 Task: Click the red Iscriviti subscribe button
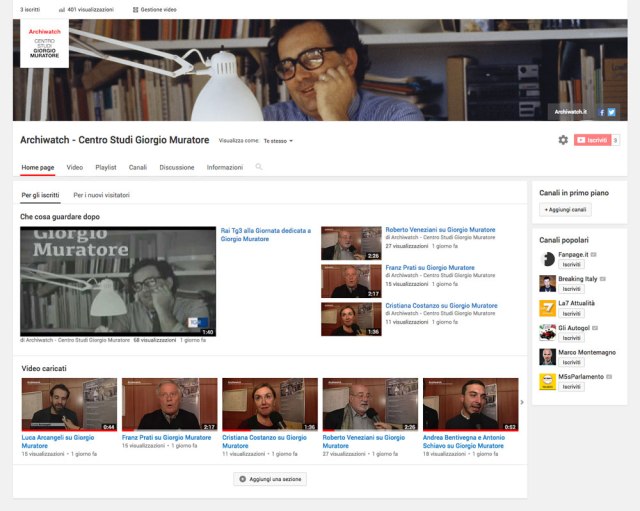click(x=593, y=140)
